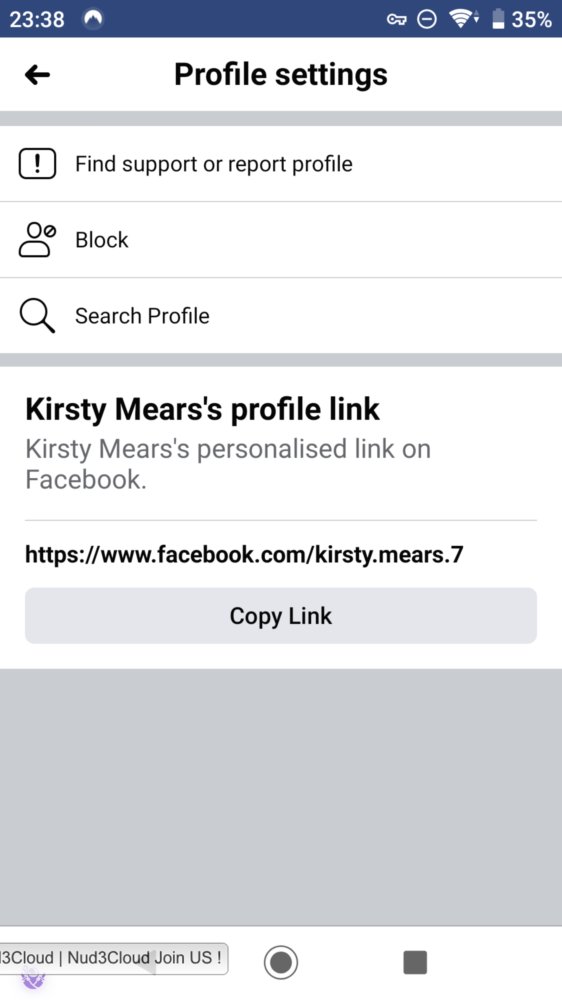Tap the notification icon beside the clock
The width and height of the screenshot is (562, 1000).
94,20
